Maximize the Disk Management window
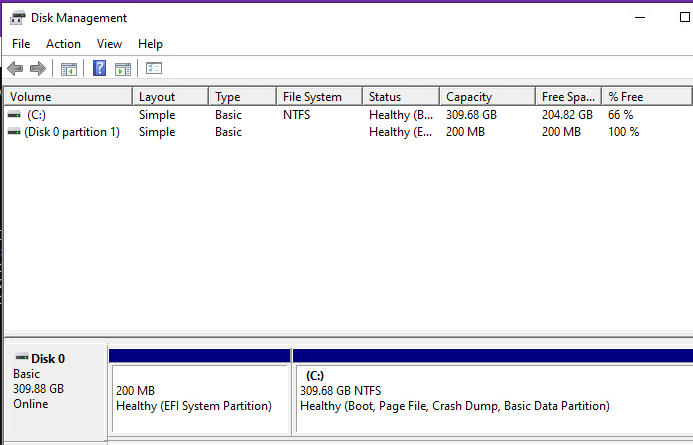The height and width of the screenshot is (445, 693). [x=684, y=17]
